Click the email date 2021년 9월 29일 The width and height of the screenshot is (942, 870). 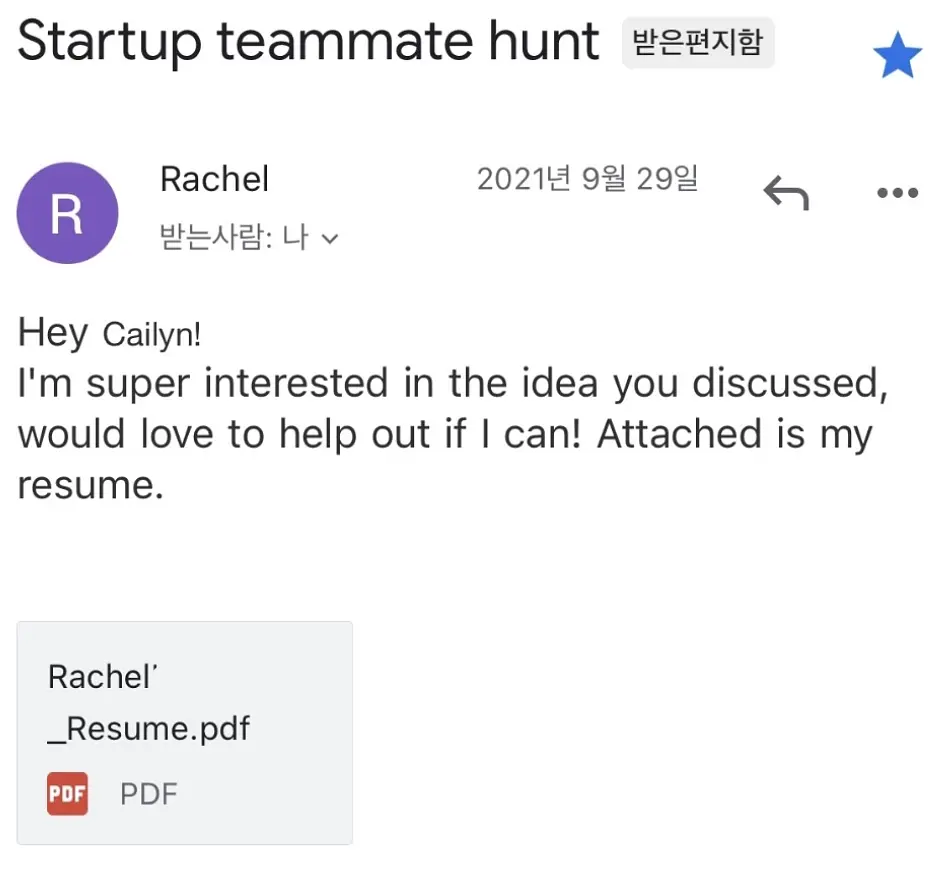click(x=588, y=178)
